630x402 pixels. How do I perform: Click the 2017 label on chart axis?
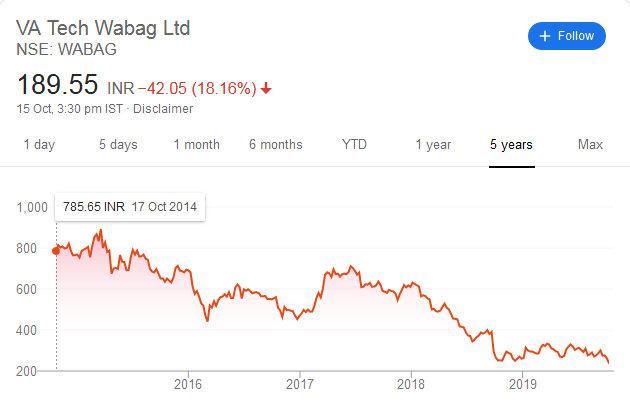tap(300, 384)
